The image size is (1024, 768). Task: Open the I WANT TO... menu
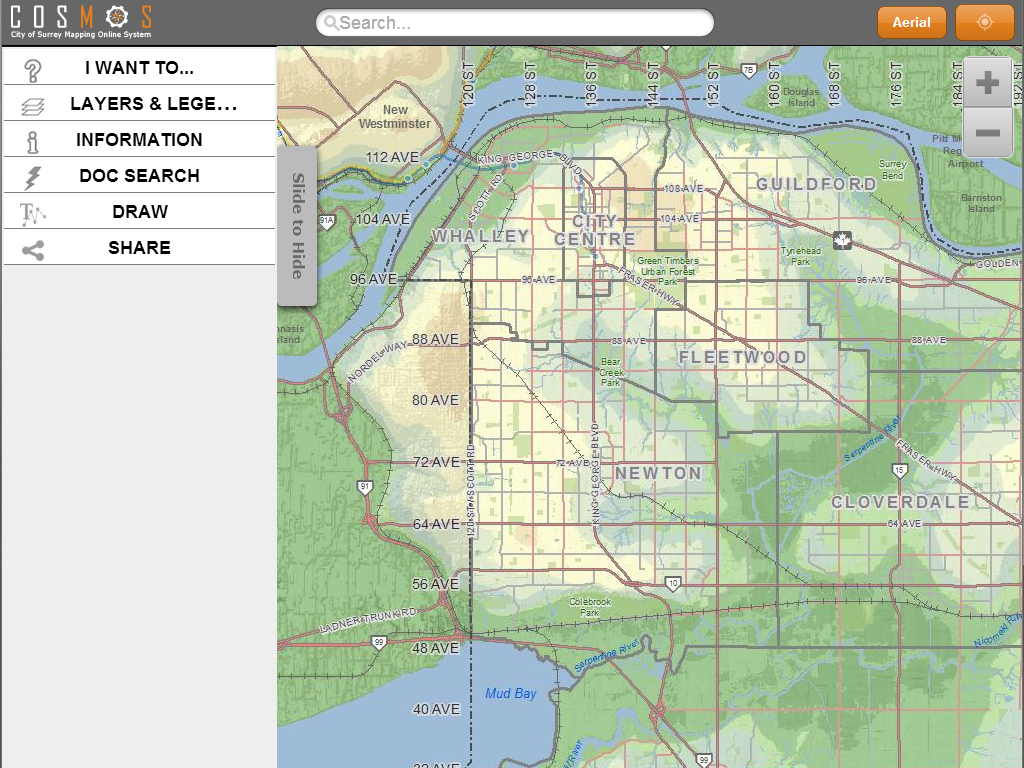click(x=139, y=68)
